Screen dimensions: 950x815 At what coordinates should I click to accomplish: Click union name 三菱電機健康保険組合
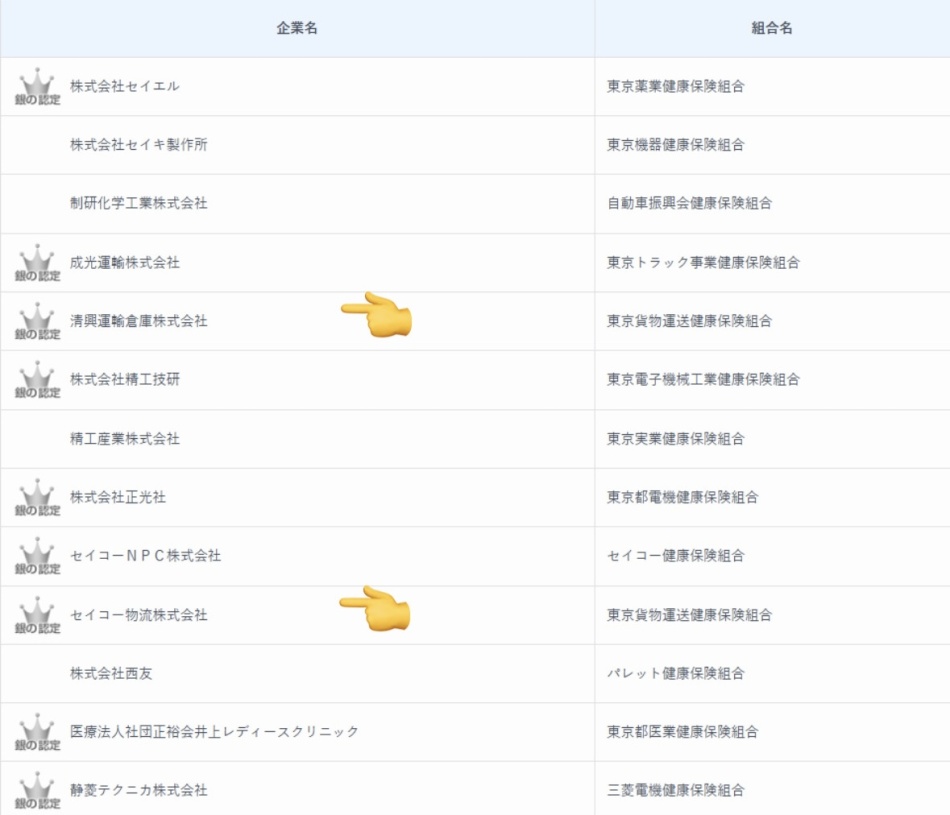coord(676,790)
